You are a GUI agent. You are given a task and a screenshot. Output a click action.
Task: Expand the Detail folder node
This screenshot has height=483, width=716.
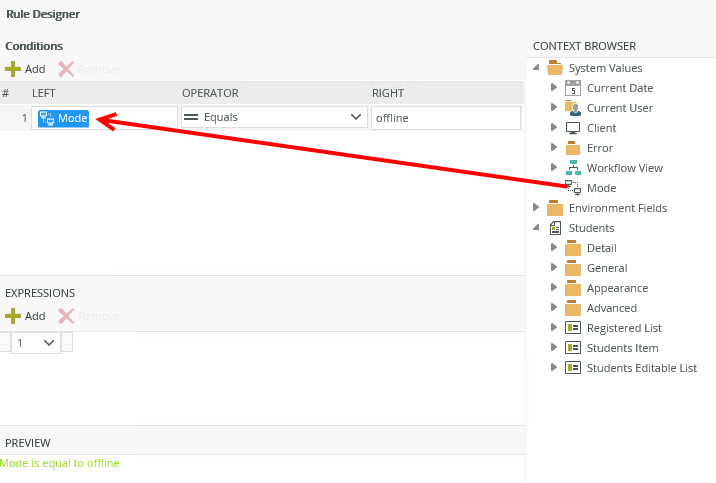tap(553, 247)
